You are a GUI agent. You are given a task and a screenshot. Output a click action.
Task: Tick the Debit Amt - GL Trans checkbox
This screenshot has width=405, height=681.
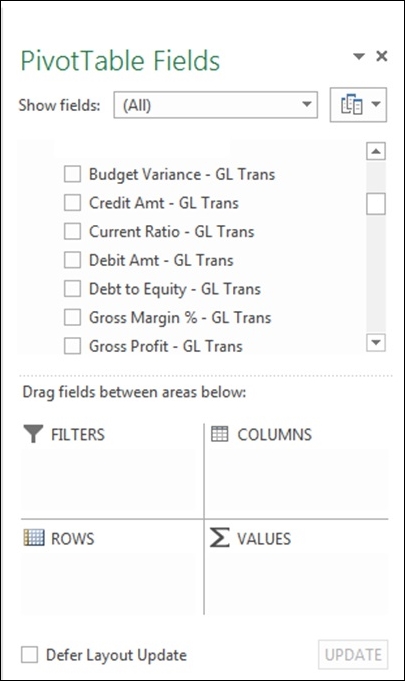72,260
